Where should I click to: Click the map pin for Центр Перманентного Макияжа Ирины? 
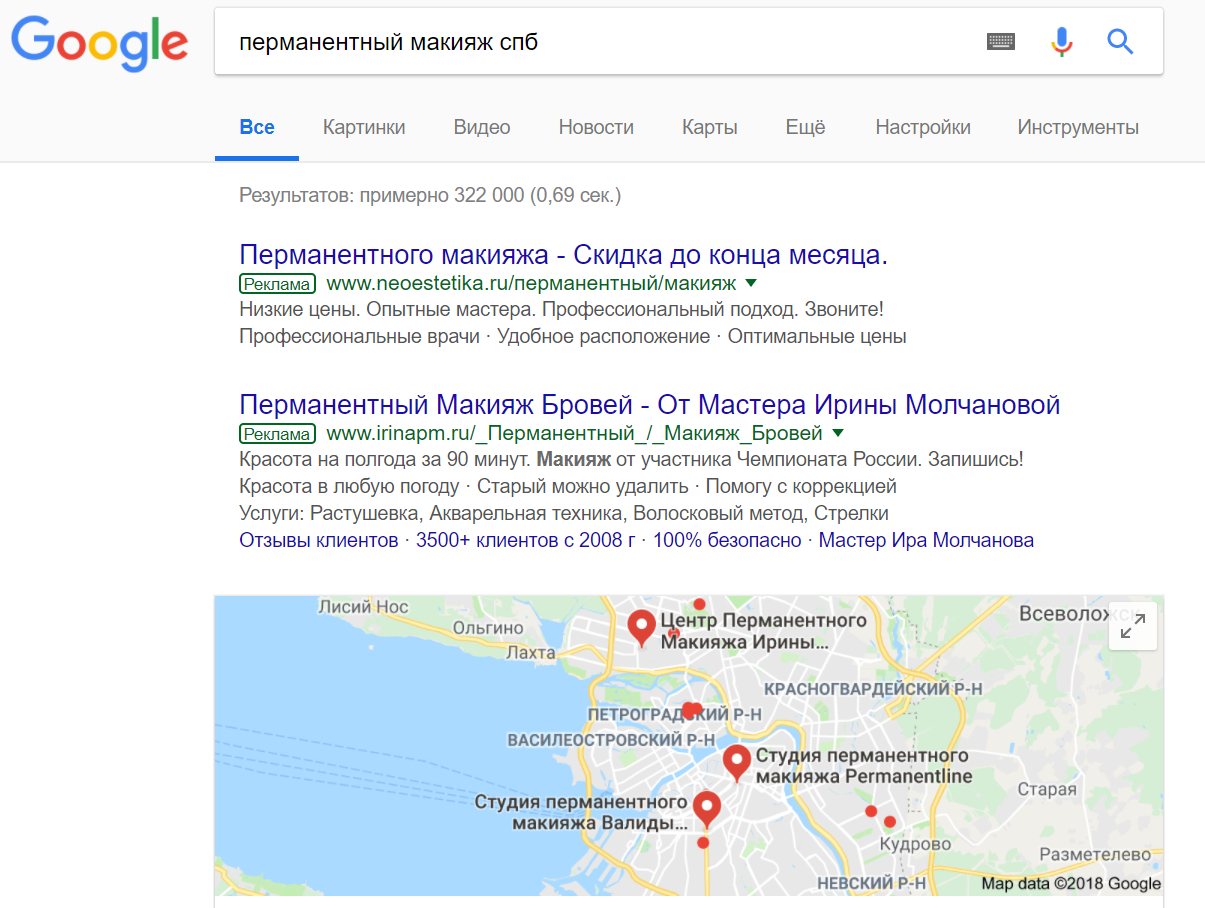[x=641, y=628]
